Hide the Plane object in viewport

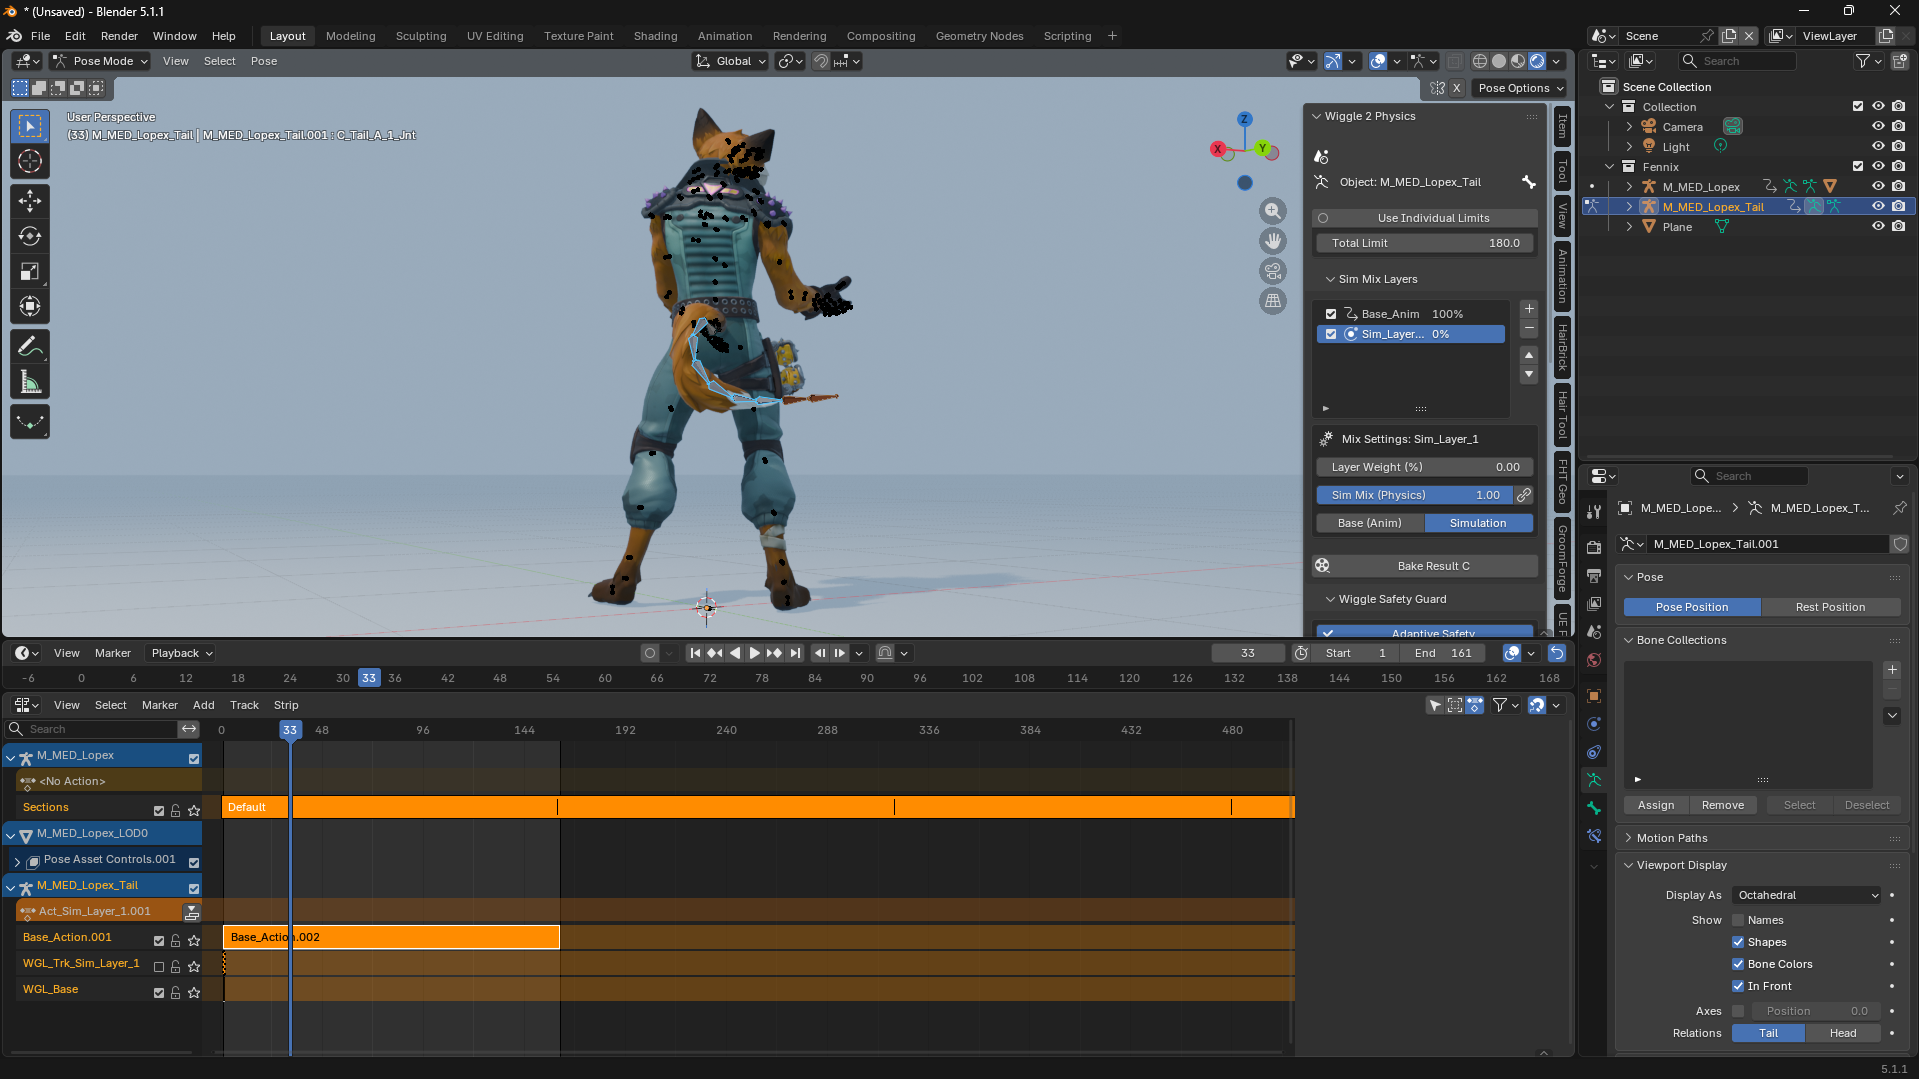pyautogui.click(x=1878, y=226)
